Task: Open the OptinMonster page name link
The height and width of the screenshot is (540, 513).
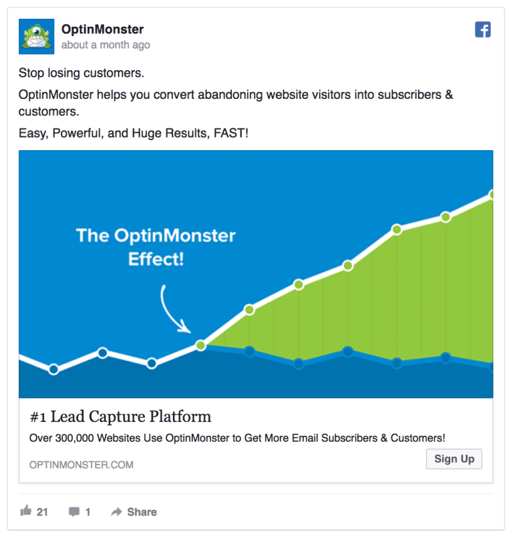Action: pos(103,29)
